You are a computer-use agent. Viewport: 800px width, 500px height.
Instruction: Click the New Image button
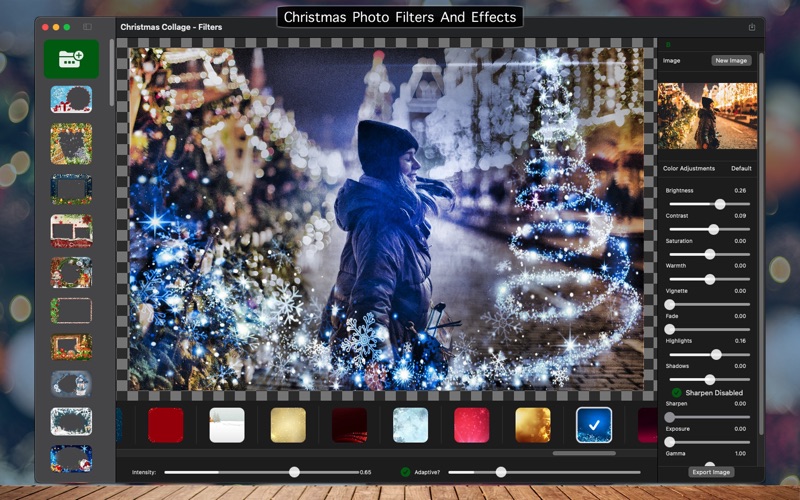[x=731, y=60]
